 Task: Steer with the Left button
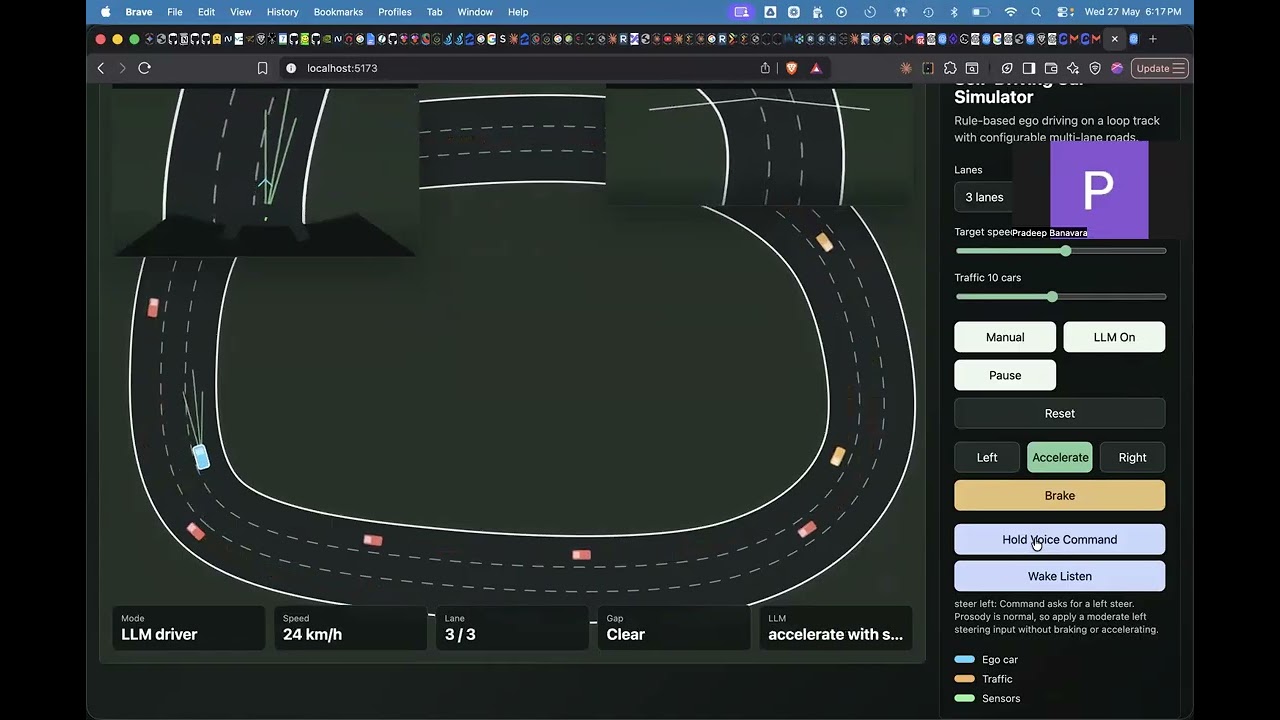click(987, 457)
